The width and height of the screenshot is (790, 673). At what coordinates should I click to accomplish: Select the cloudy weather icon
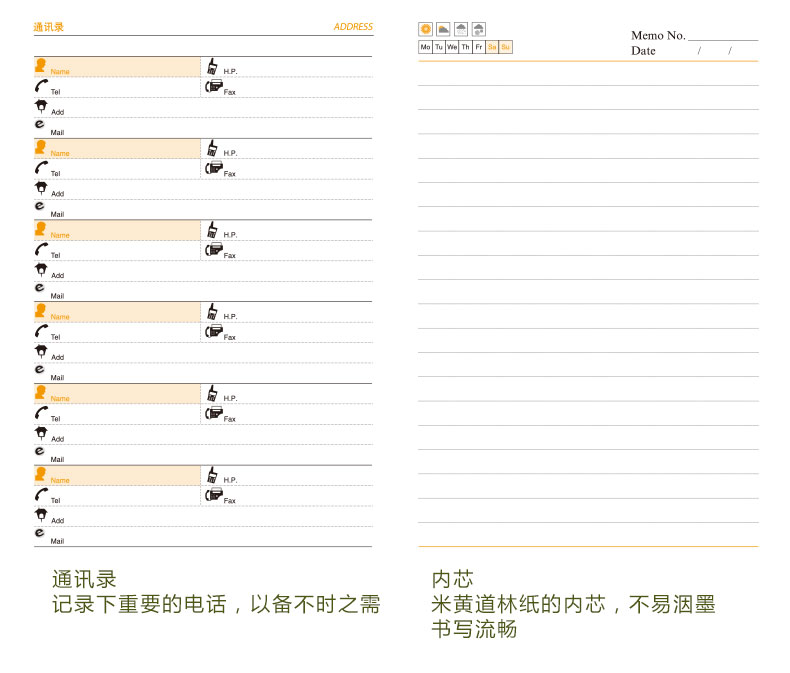click(443, 29)
